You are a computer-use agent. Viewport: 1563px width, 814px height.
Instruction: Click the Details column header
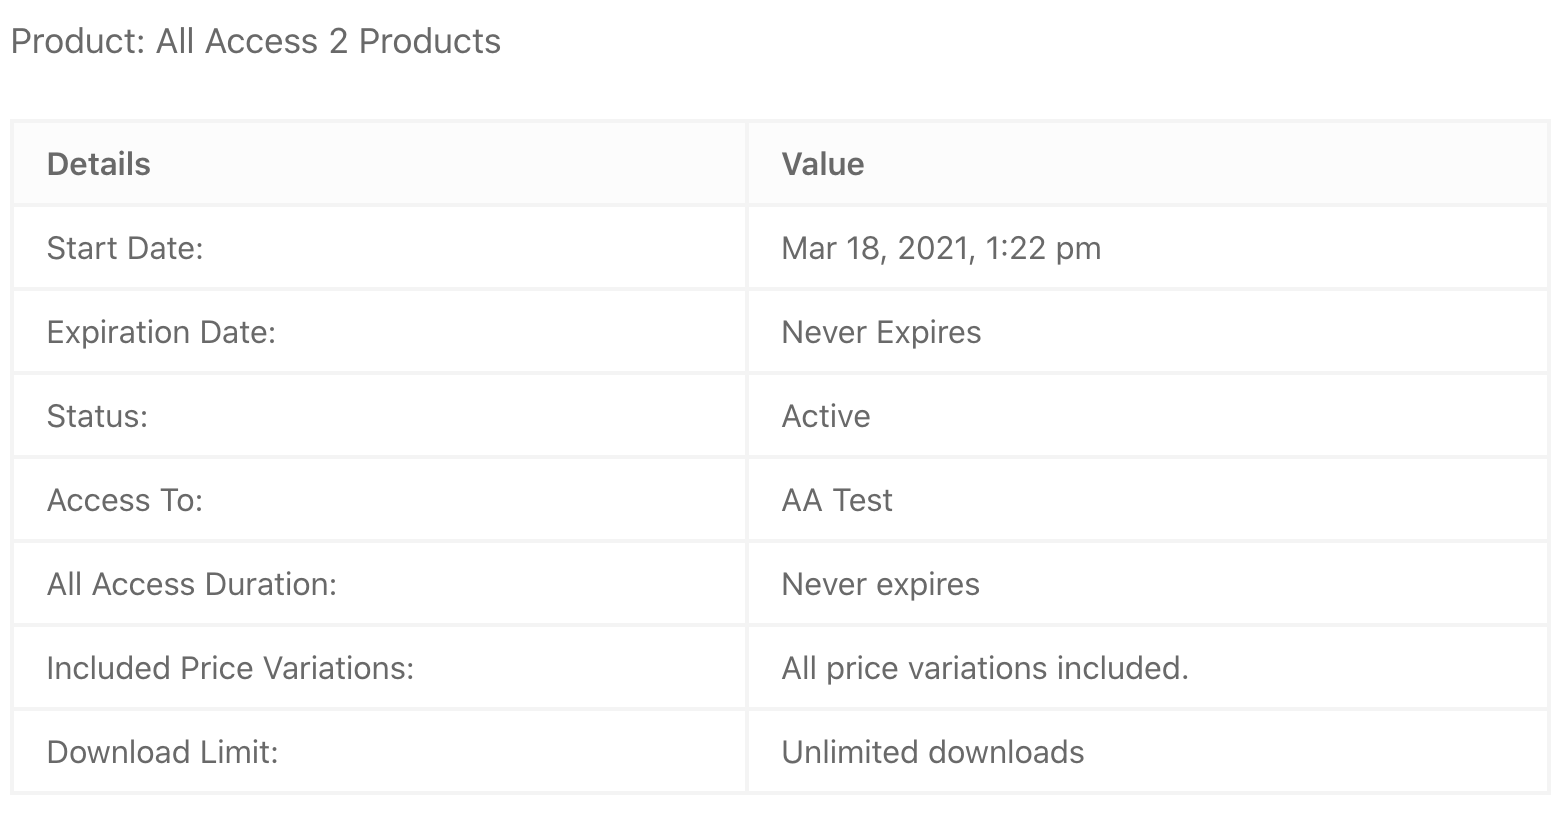tap(99, 164)
